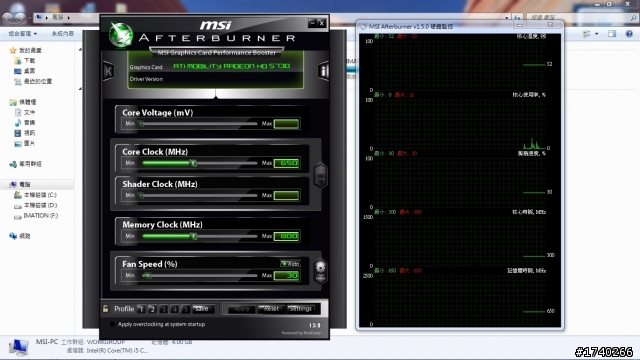This screenshot has width=640, height=360.
Task: Click the Explorer forward navigation arrow
Action: pos(20,18)
